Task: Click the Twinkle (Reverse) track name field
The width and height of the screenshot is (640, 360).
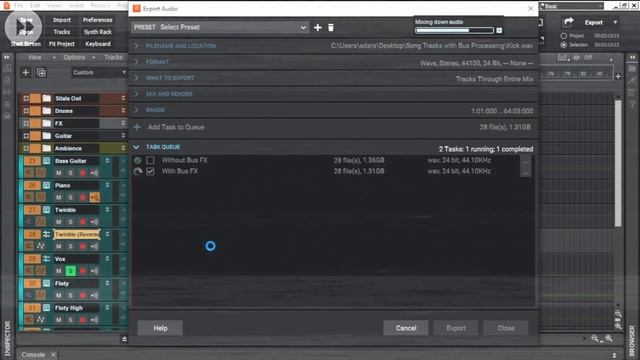Action: pyautogui.click(x=77, y=234)
